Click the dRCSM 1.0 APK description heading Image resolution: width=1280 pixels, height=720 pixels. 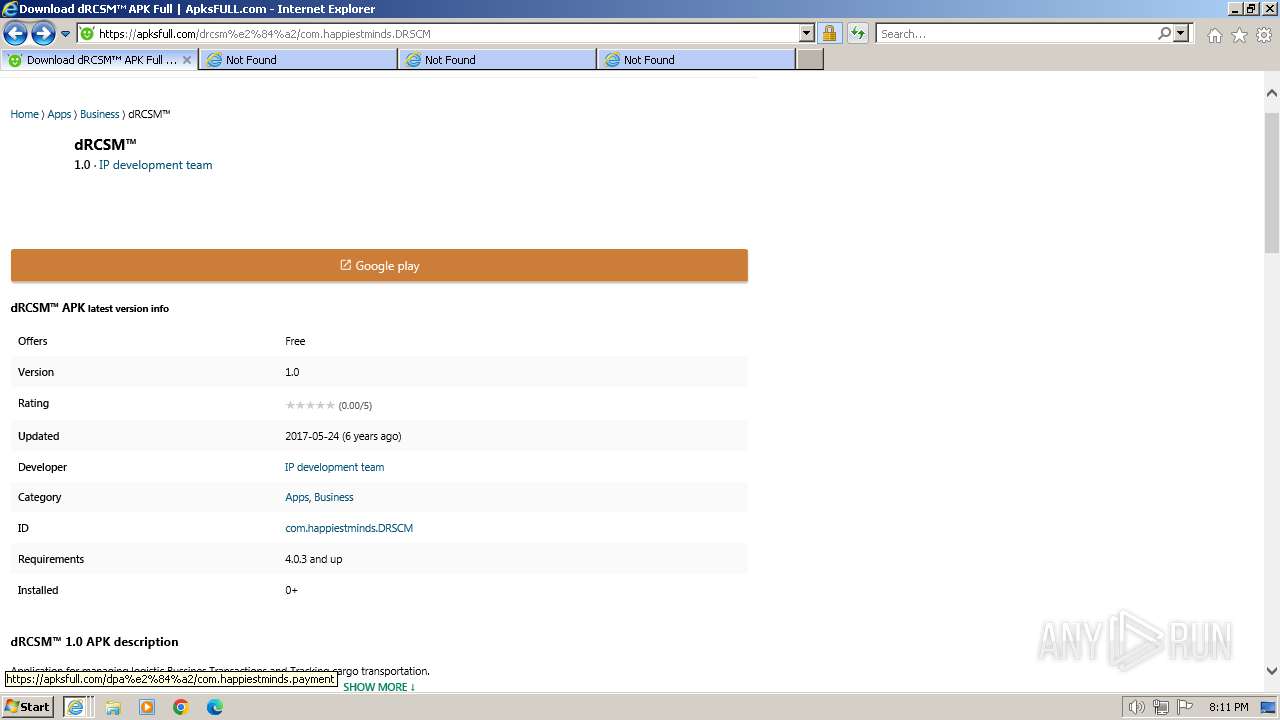click(94, 642)
